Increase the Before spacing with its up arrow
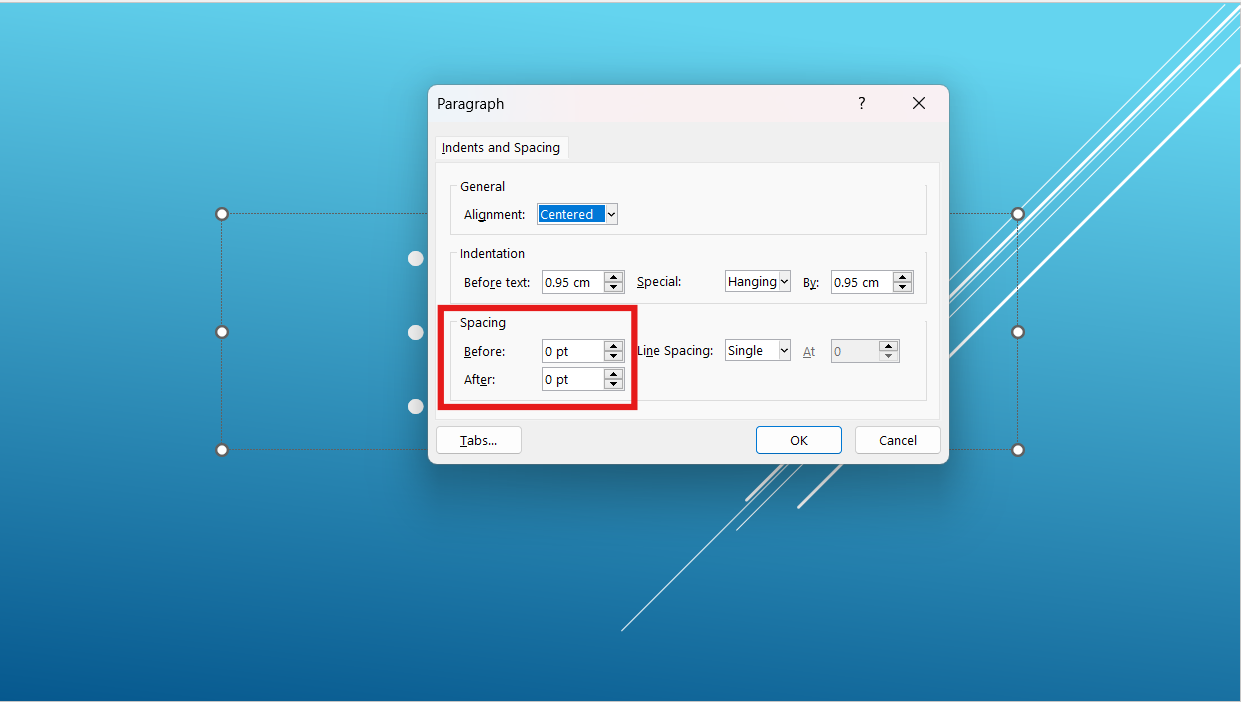Viewport: 1241px width, 702px height. 613,346
